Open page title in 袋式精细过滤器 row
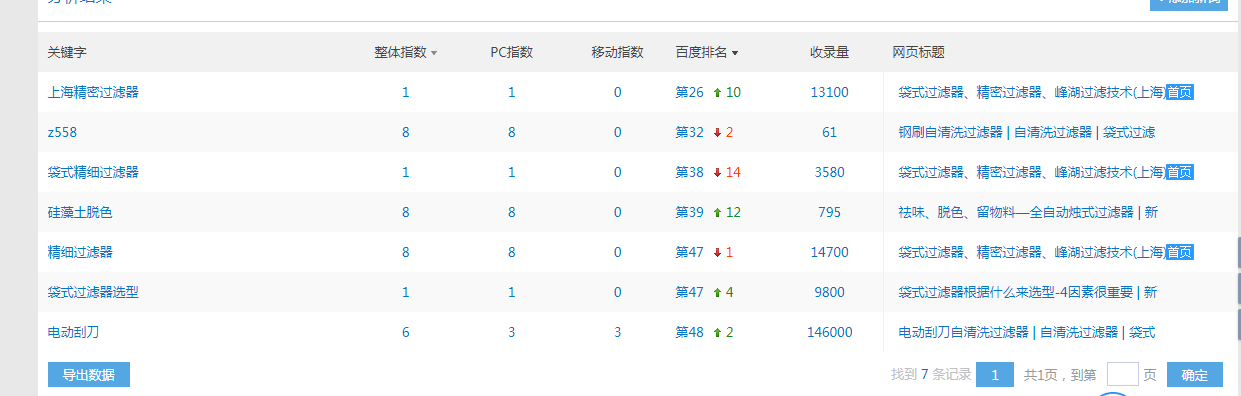The height and width of the screenshot is (396, 1241). [1031, 172]
